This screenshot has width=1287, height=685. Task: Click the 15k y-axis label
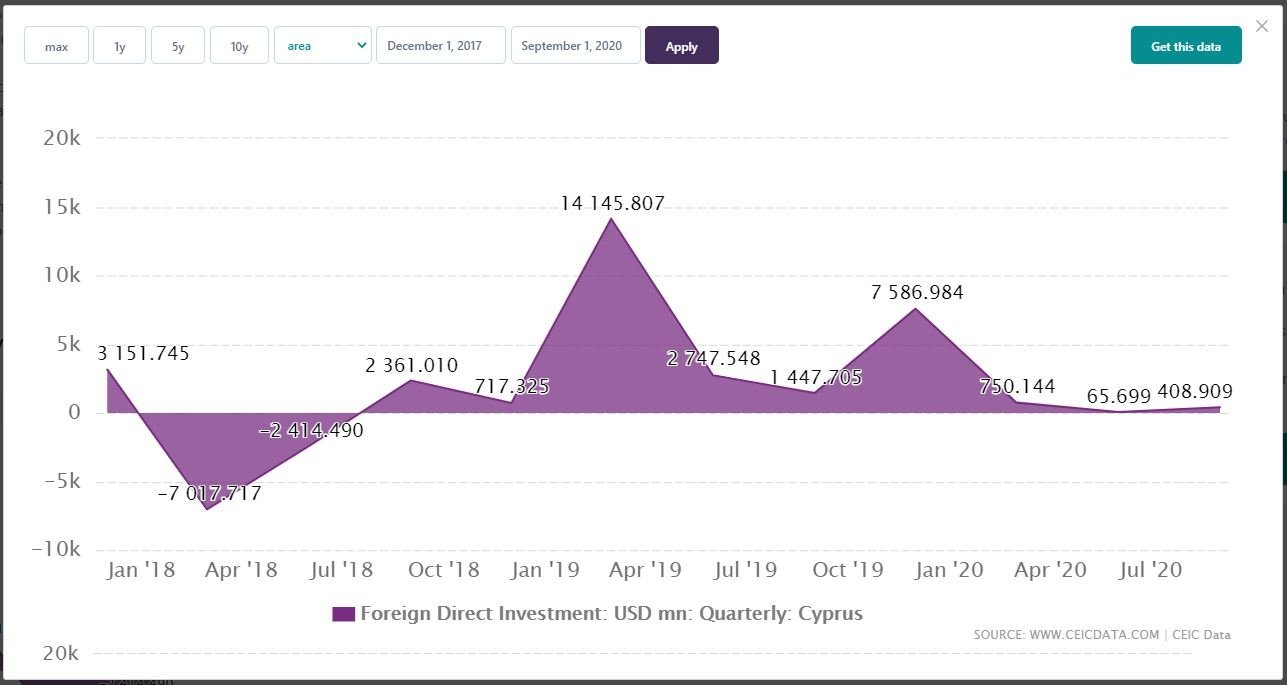[x=62, y=207]
